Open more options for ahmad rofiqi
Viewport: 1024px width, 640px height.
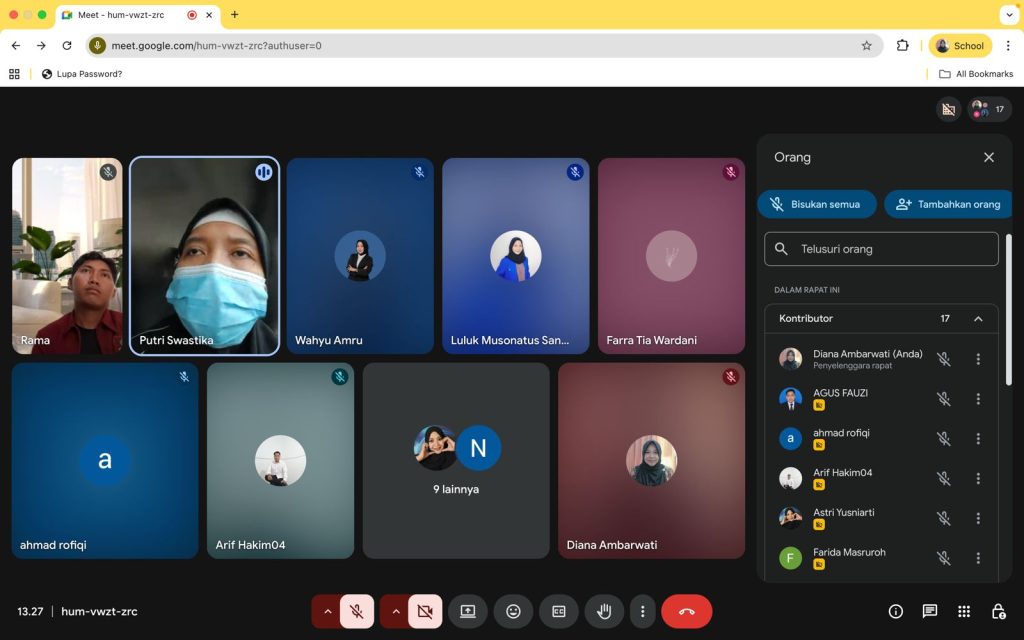click(x=978, y=439)
